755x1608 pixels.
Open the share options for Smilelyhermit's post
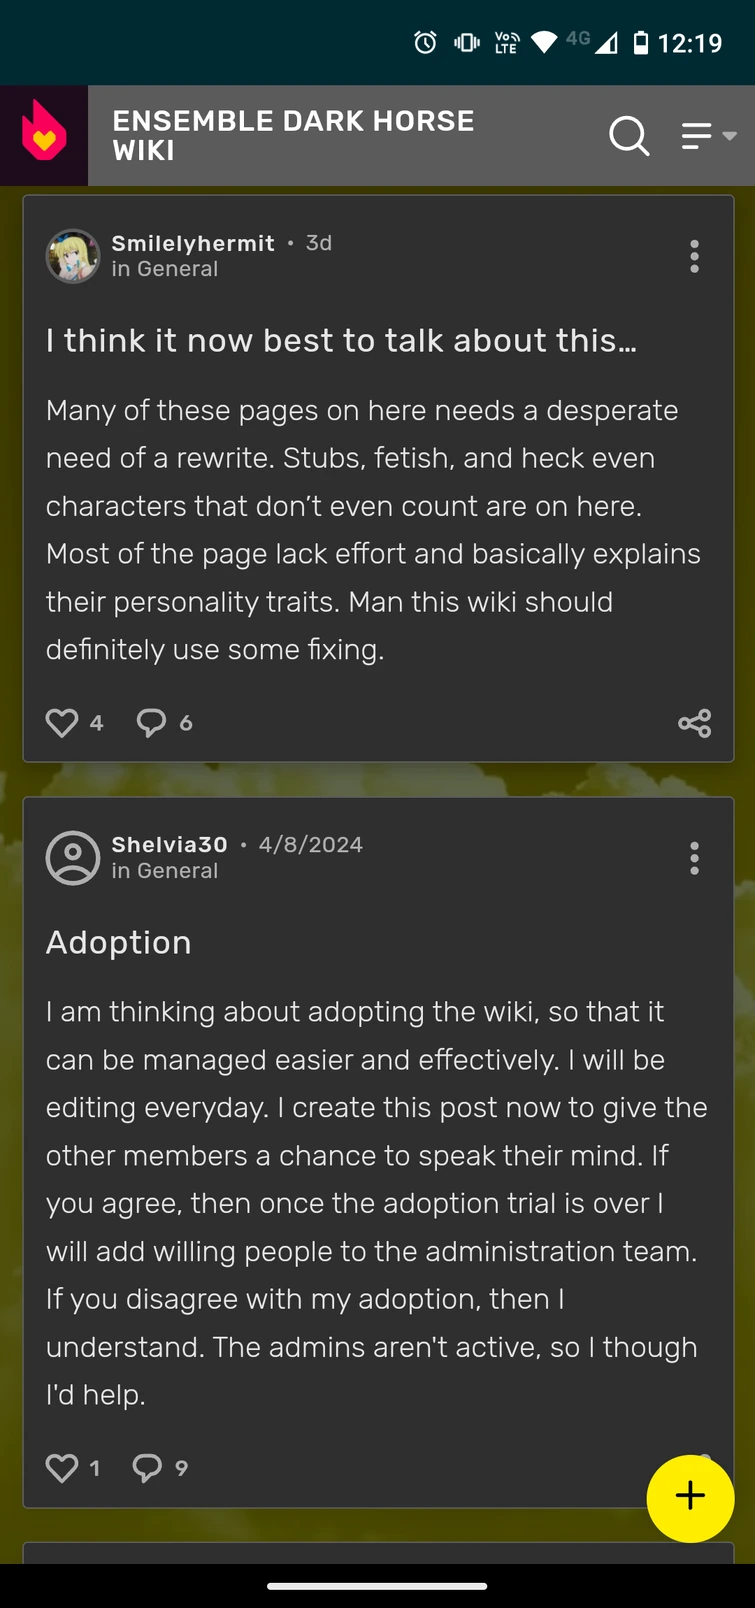pyautogui.click(x=694, y=723)
